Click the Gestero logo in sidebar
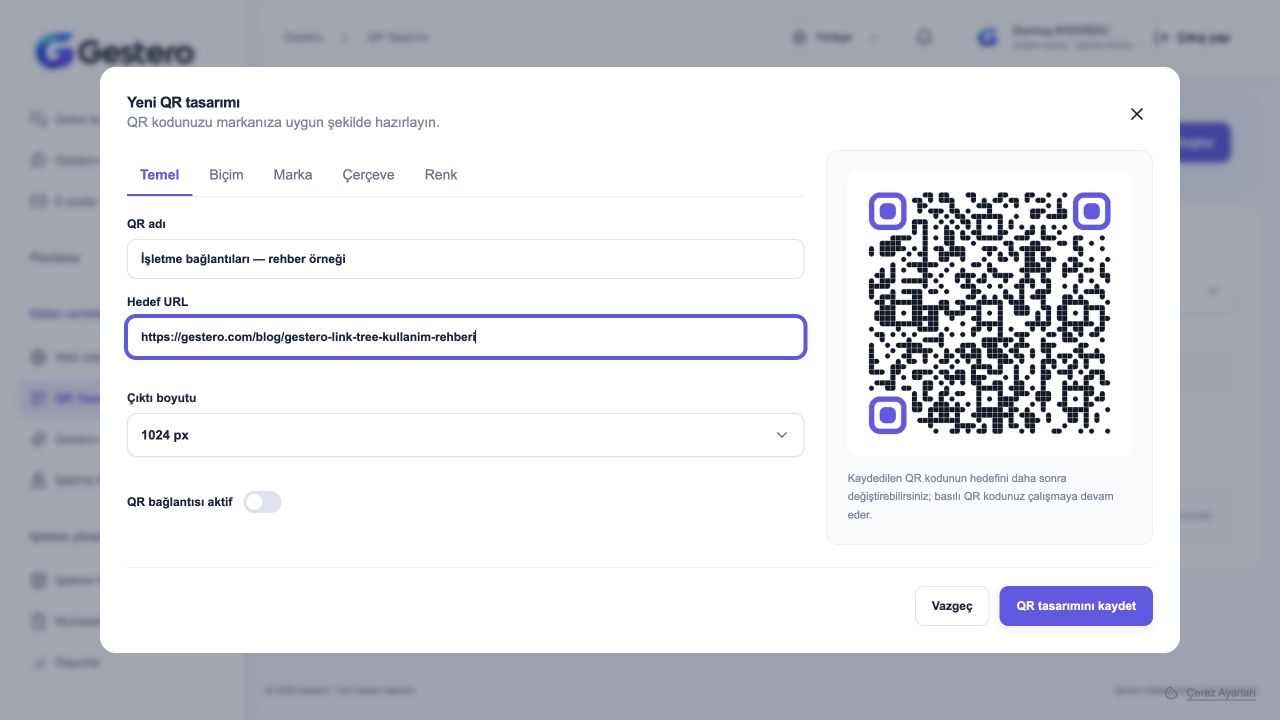Screen dimensions: 1280x720 [115, 51]
